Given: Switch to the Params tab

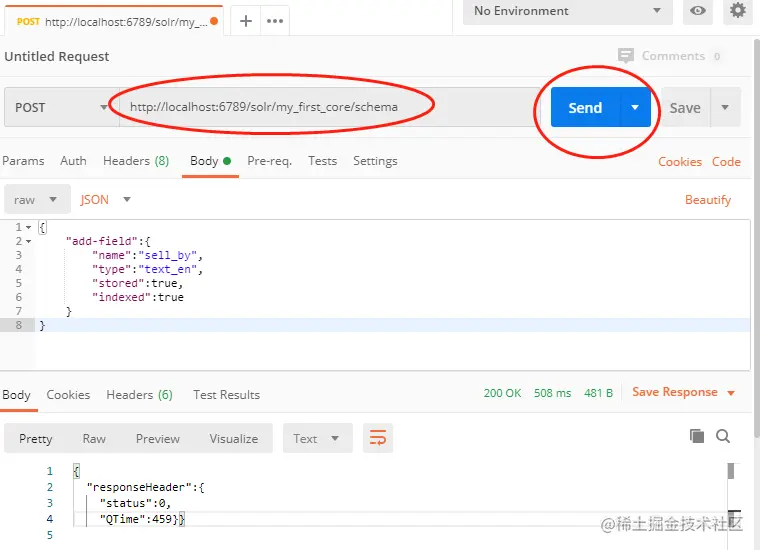Looking at the screenshot, I should pos(23,161).
